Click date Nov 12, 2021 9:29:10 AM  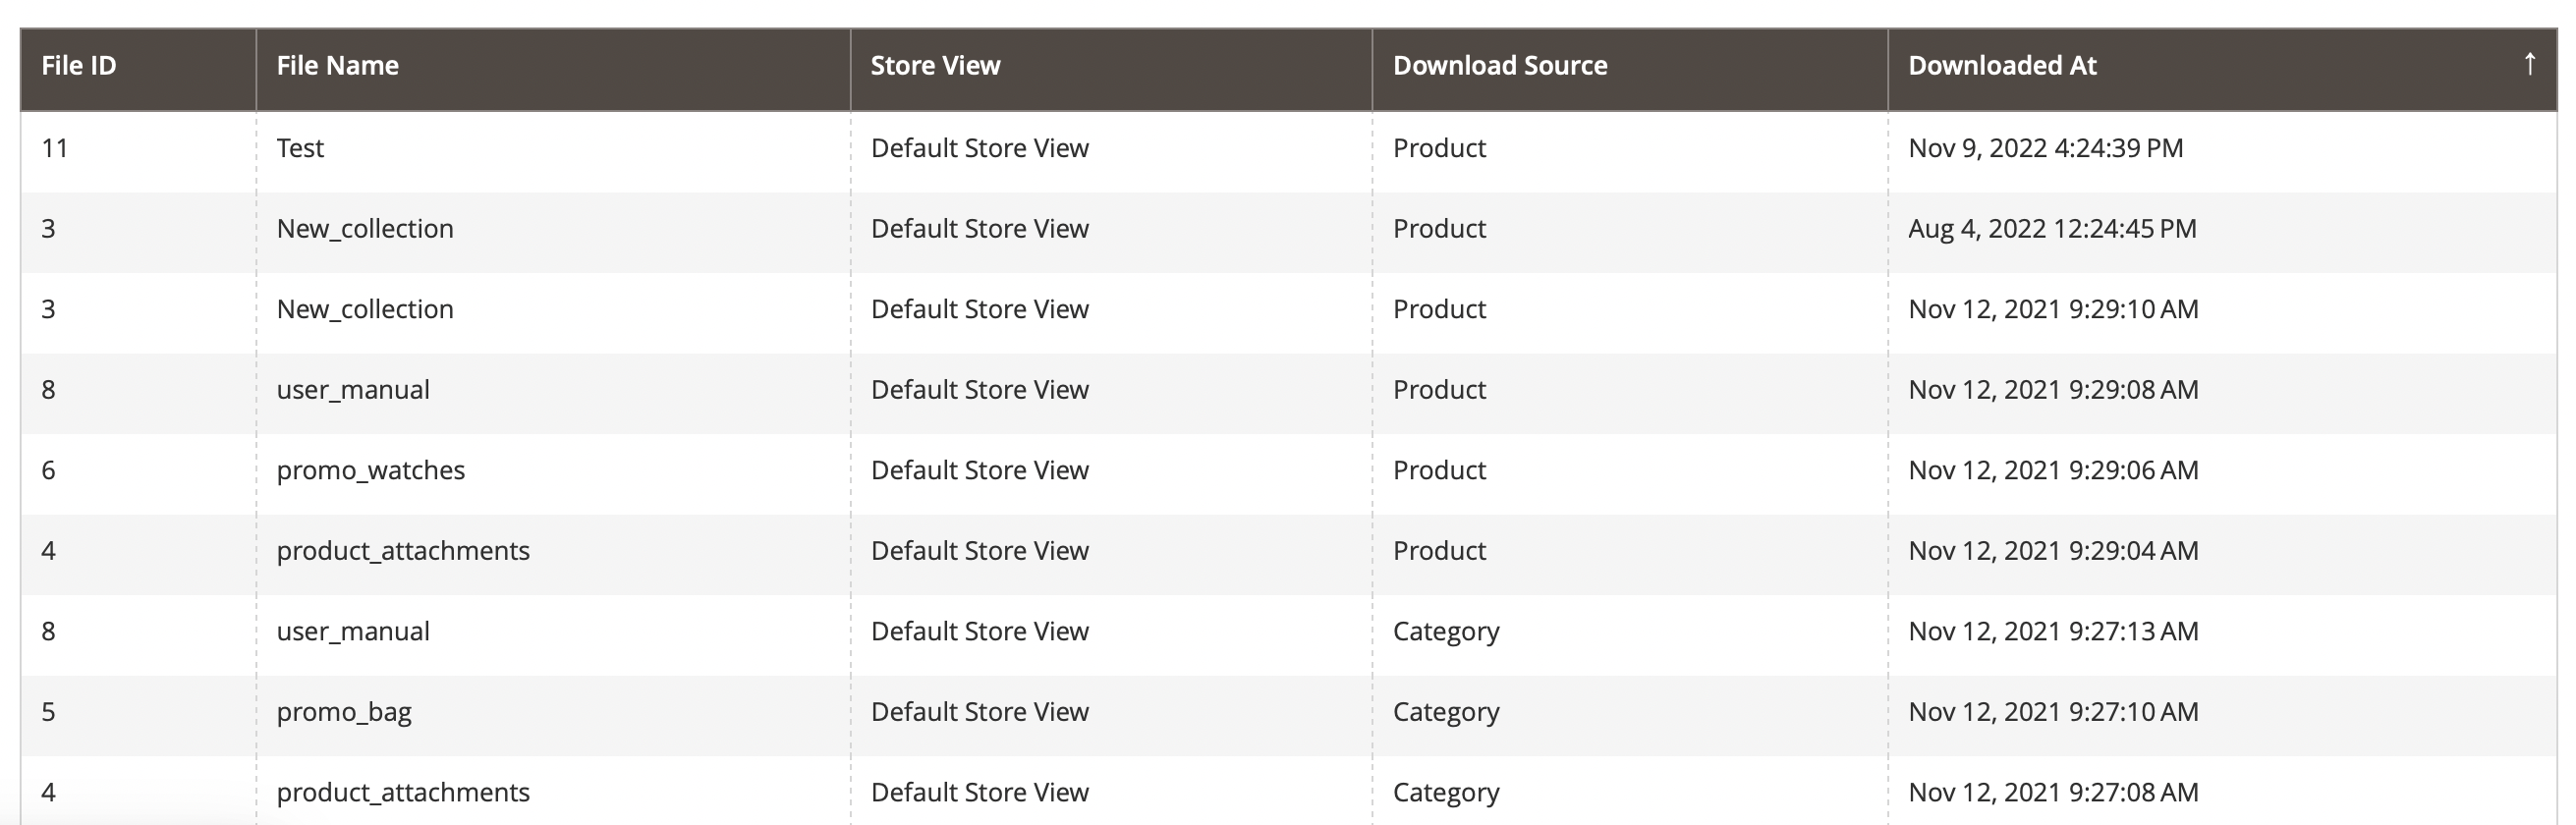[x=2053, y=309]
